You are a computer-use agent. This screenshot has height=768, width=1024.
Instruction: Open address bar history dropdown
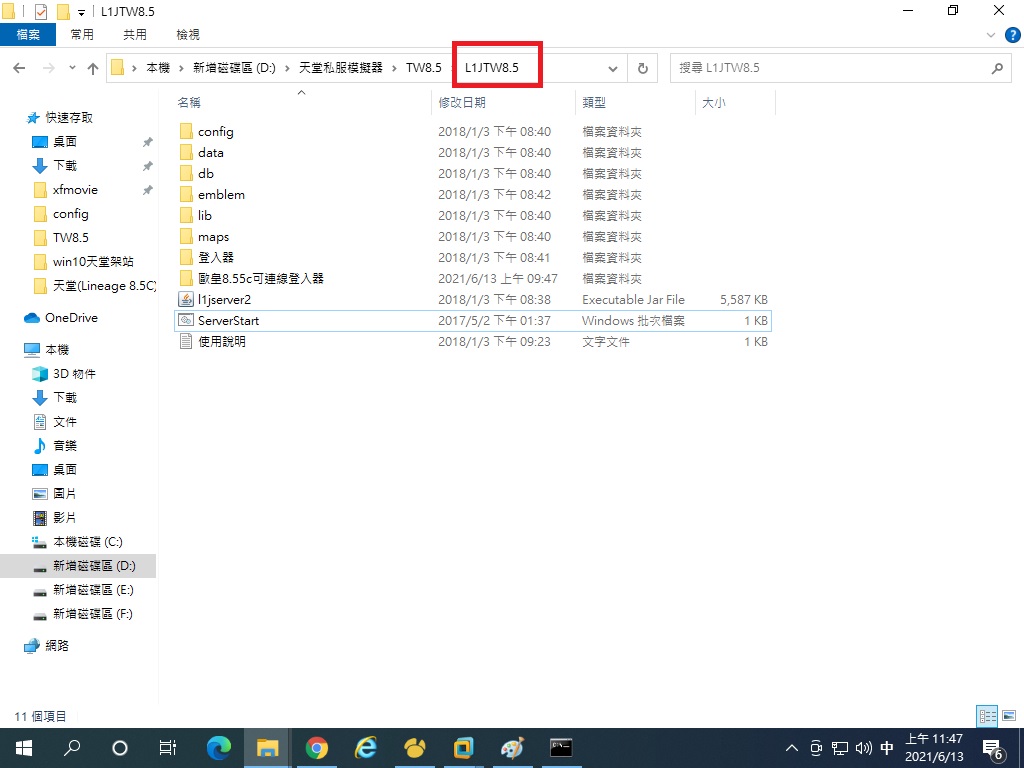click(613, 68)
